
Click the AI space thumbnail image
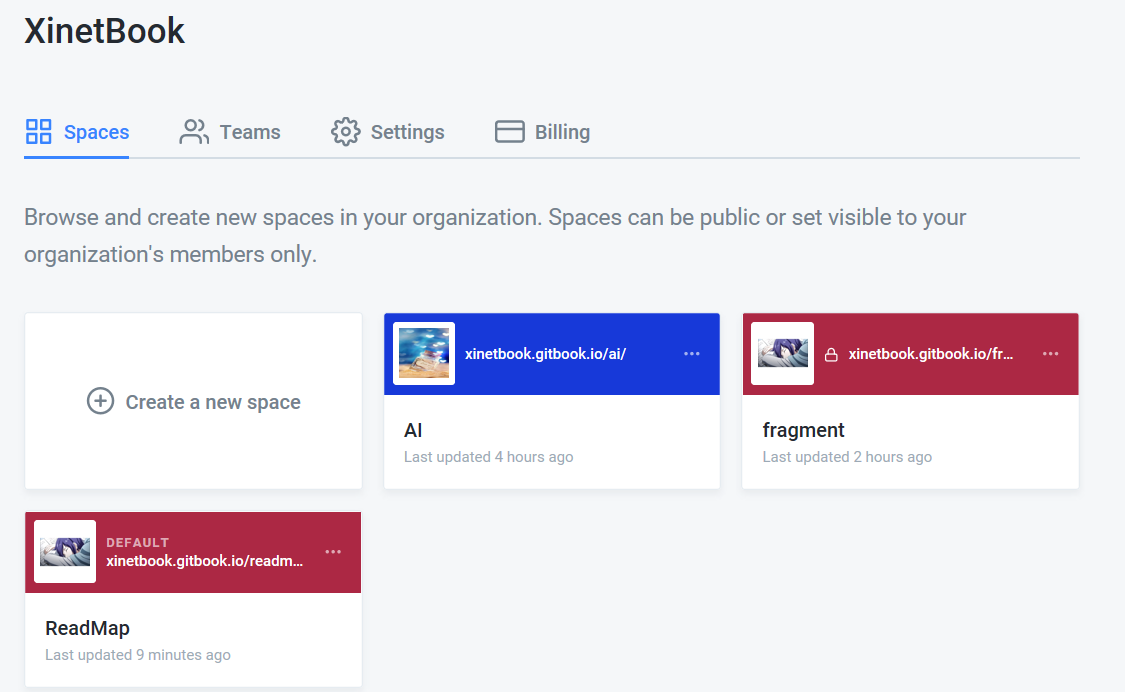point(424,353)
